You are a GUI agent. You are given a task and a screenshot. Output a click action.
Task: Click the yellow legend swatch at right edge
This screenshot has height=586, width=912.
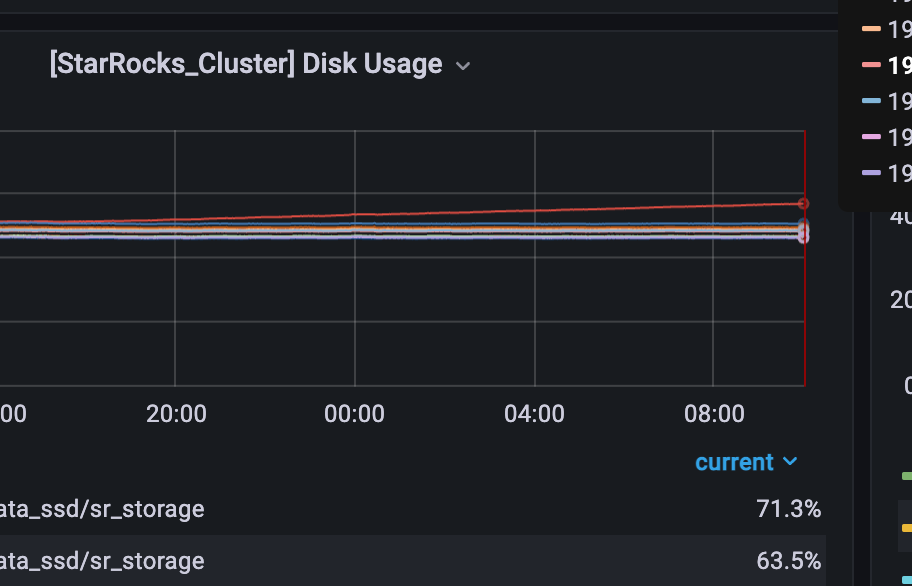click(906, 528)
